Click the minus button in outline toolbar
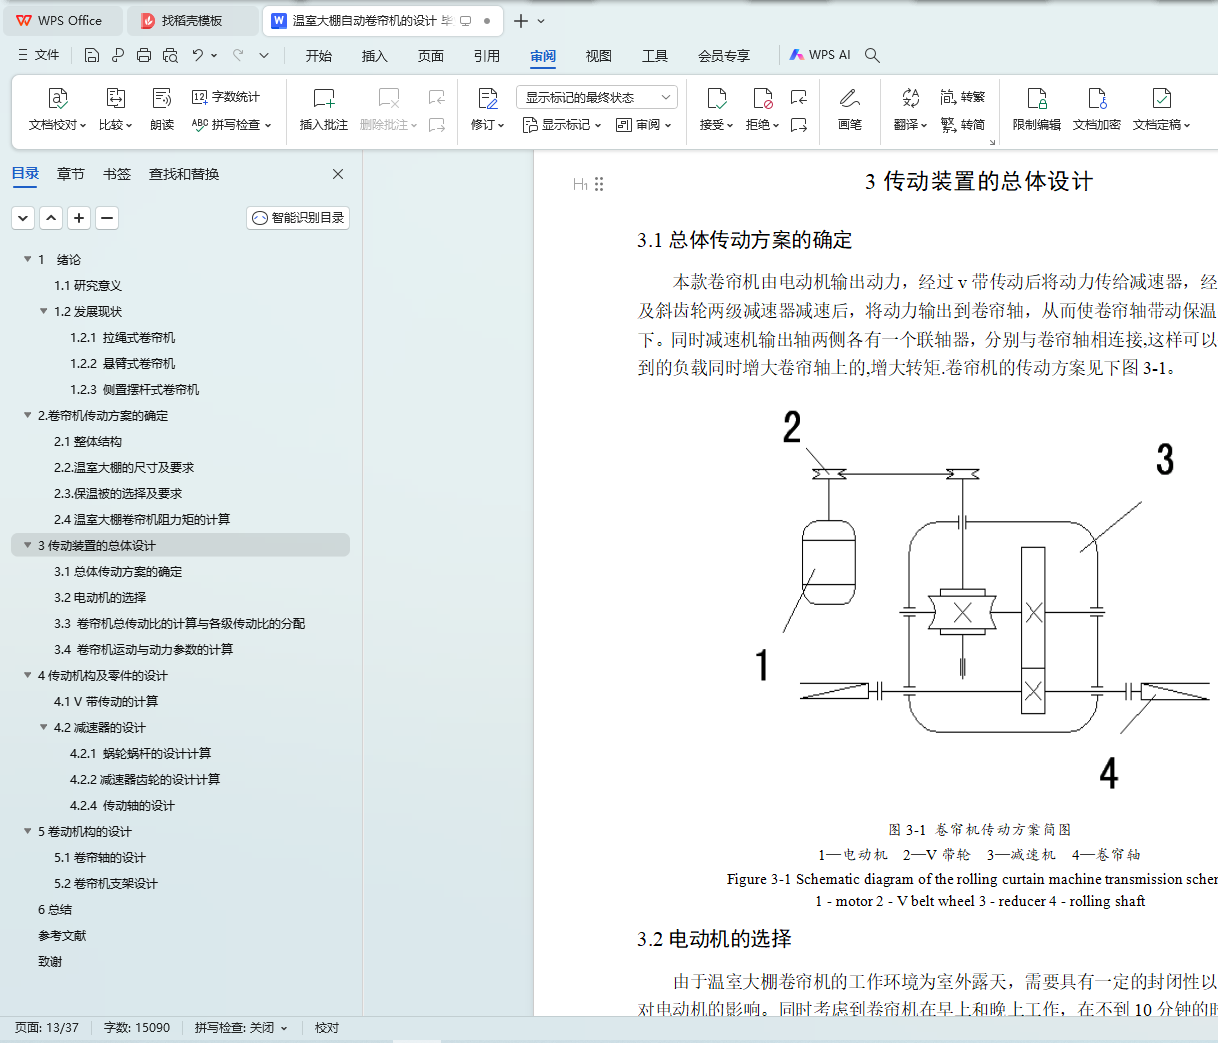Screen dimensions: 1218x1043 [x=107, y=218]
